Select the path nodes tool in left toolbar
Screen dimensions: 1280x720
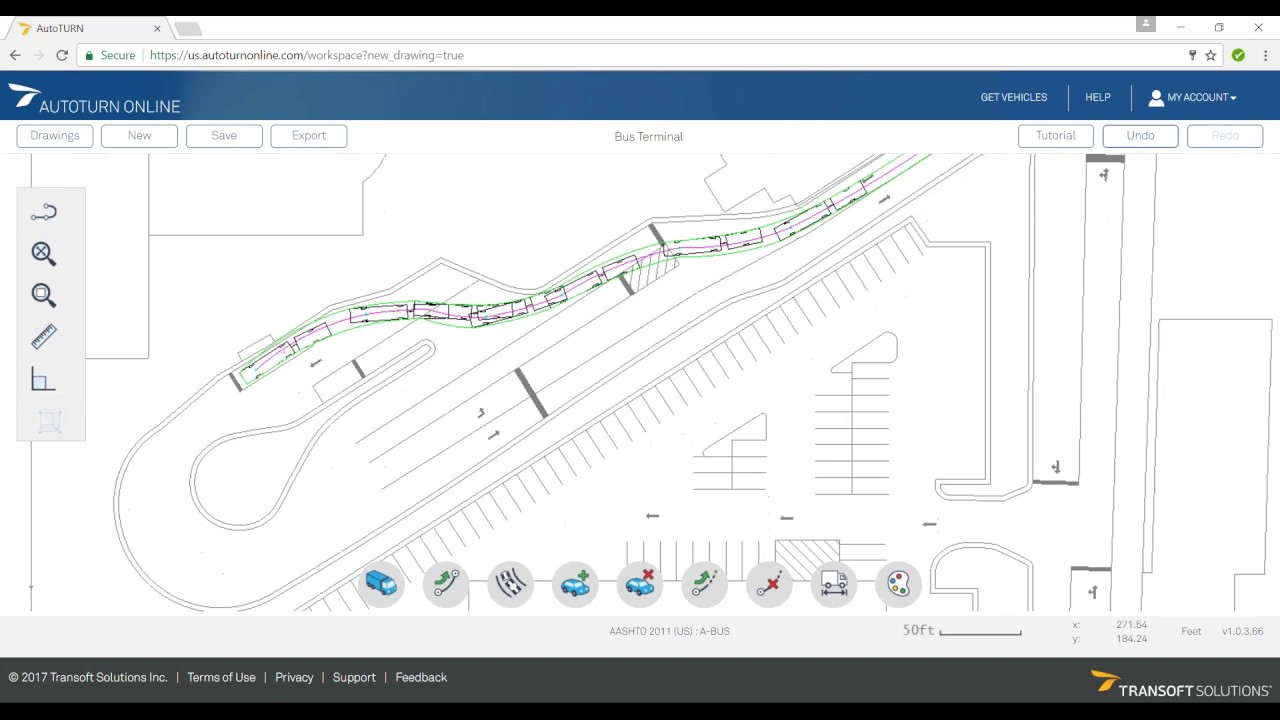click(44, 212)
